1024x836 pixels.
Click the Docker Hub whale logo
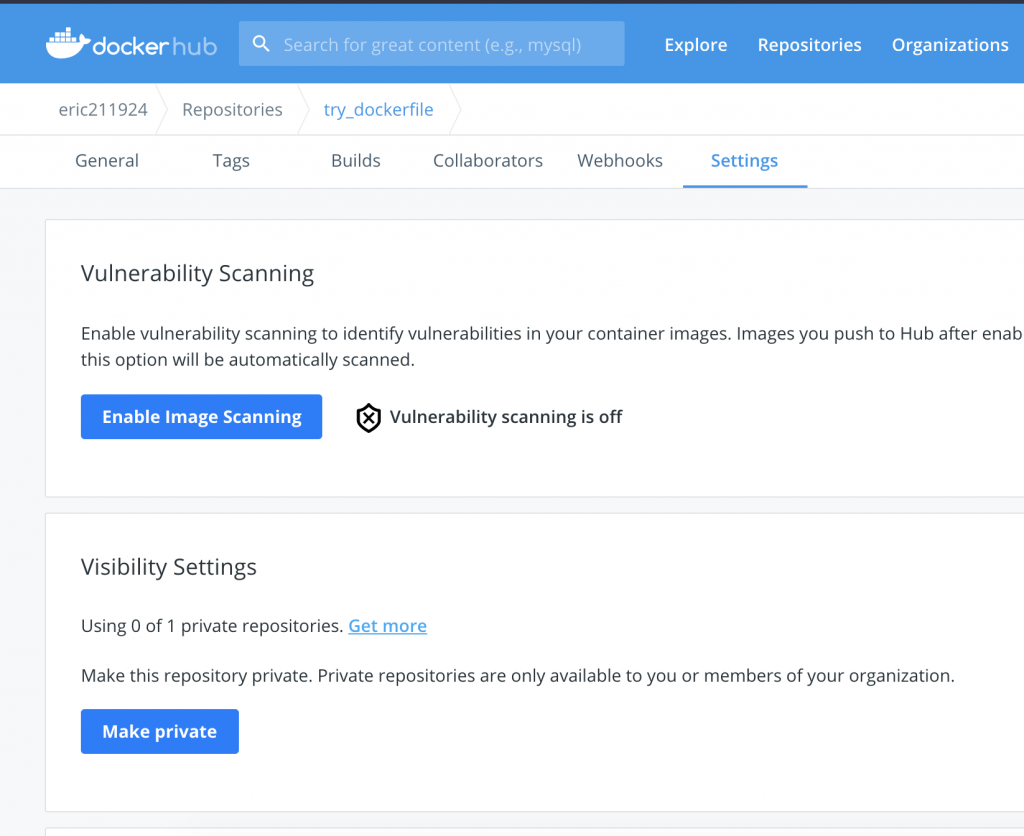(x=67, y=44)
